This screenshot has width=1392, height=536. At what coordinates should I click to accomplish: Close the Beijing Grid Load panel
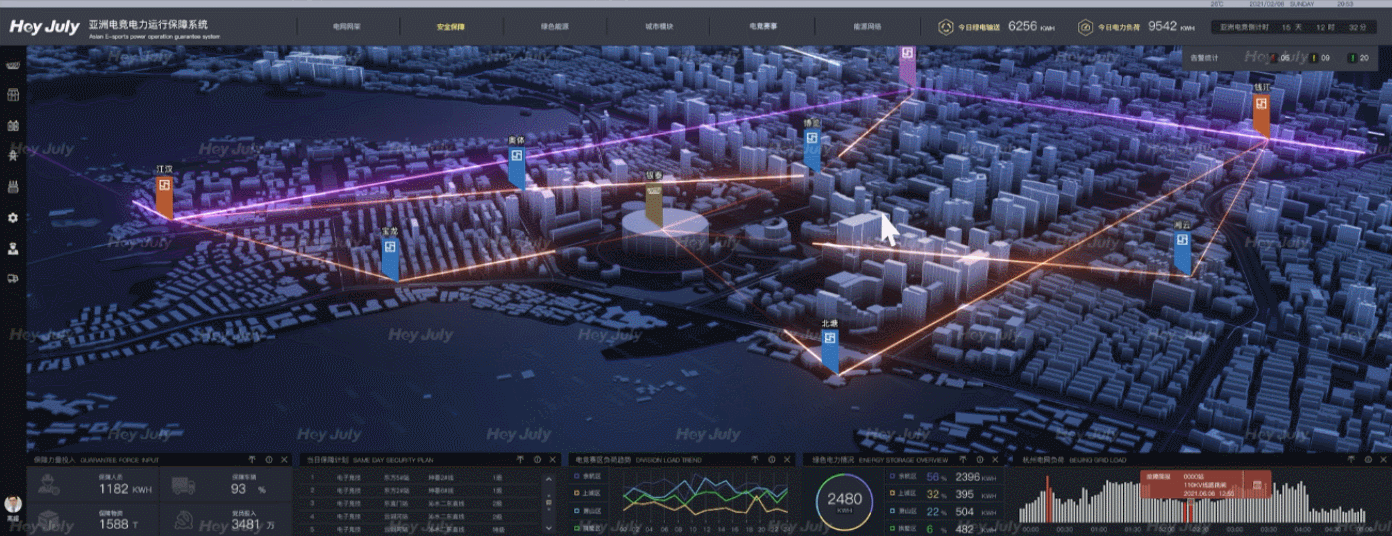pyautogui.click(x=1384, y=459)
